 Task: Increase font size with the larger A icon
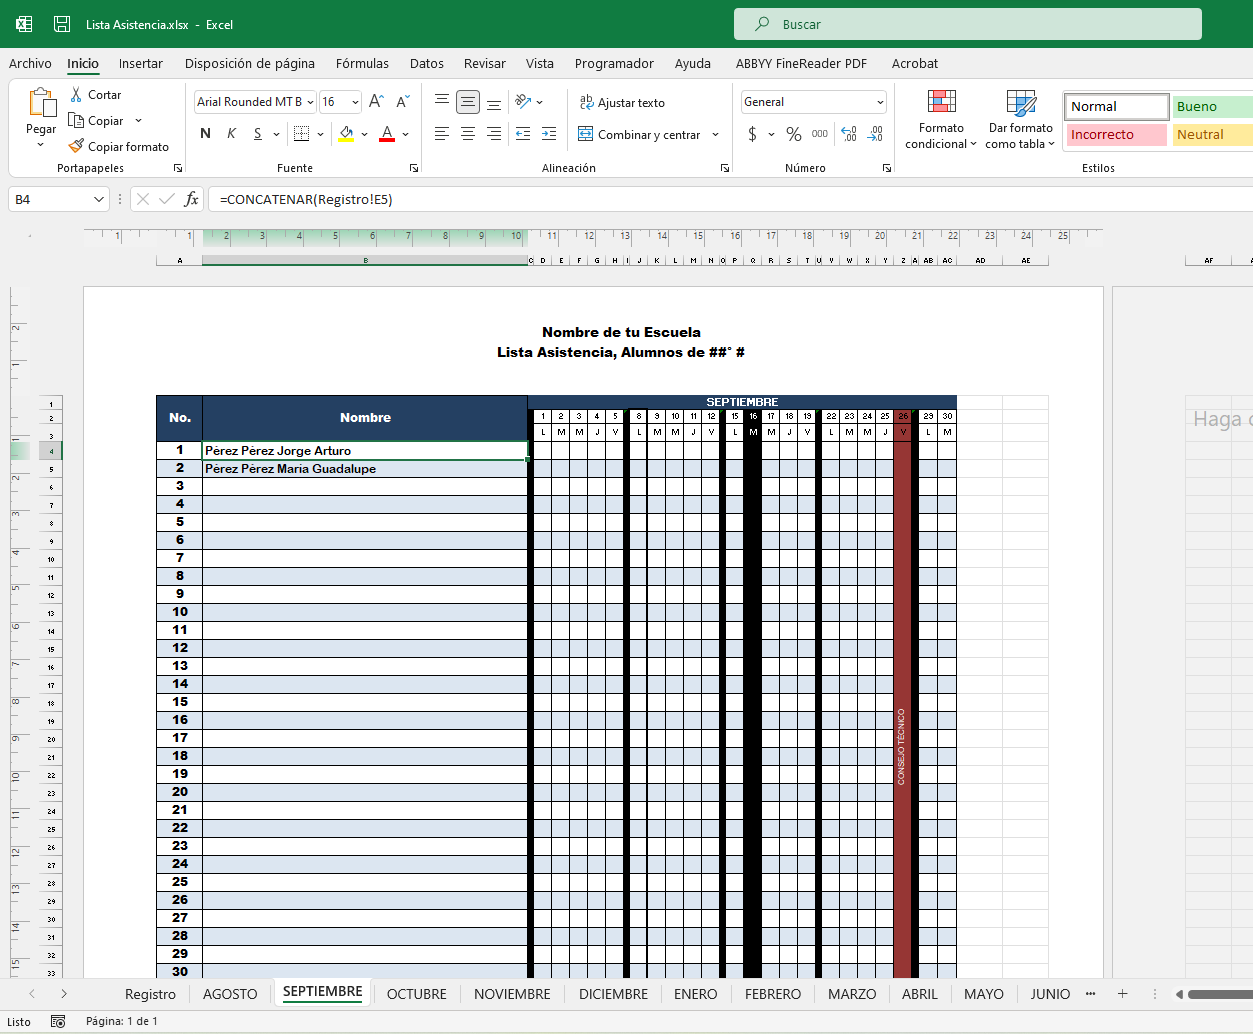click(376, 102)
